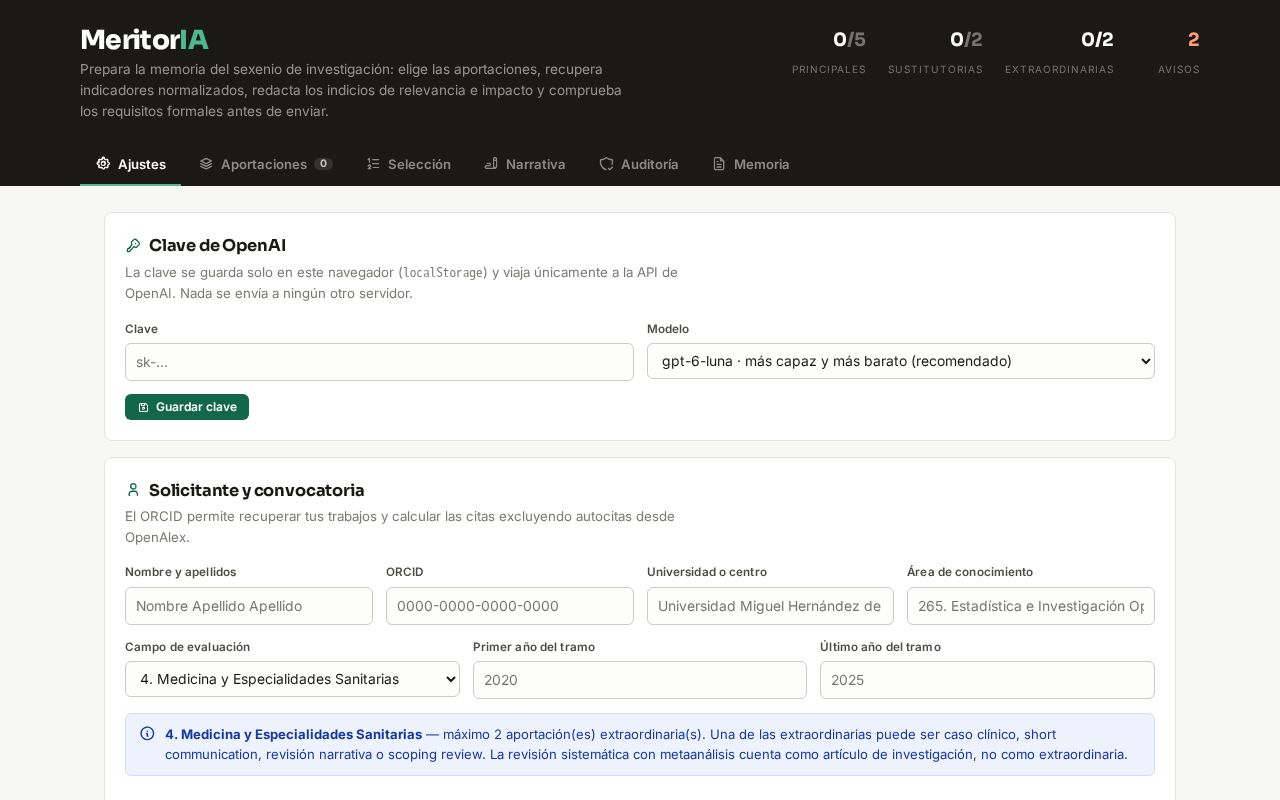The height and width of the screenshot is (800, 1280).
Task: Click the Sustitutorias 0/2 counter
Action: pos(935,52)
